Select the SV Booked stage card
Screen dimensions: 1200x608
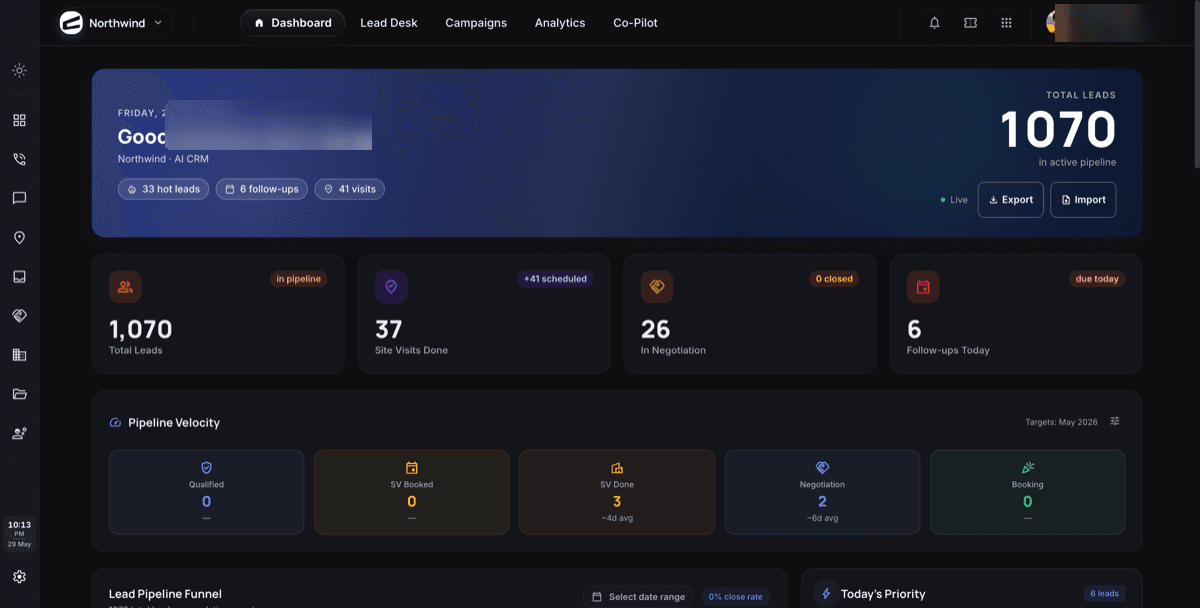(412, 492)
